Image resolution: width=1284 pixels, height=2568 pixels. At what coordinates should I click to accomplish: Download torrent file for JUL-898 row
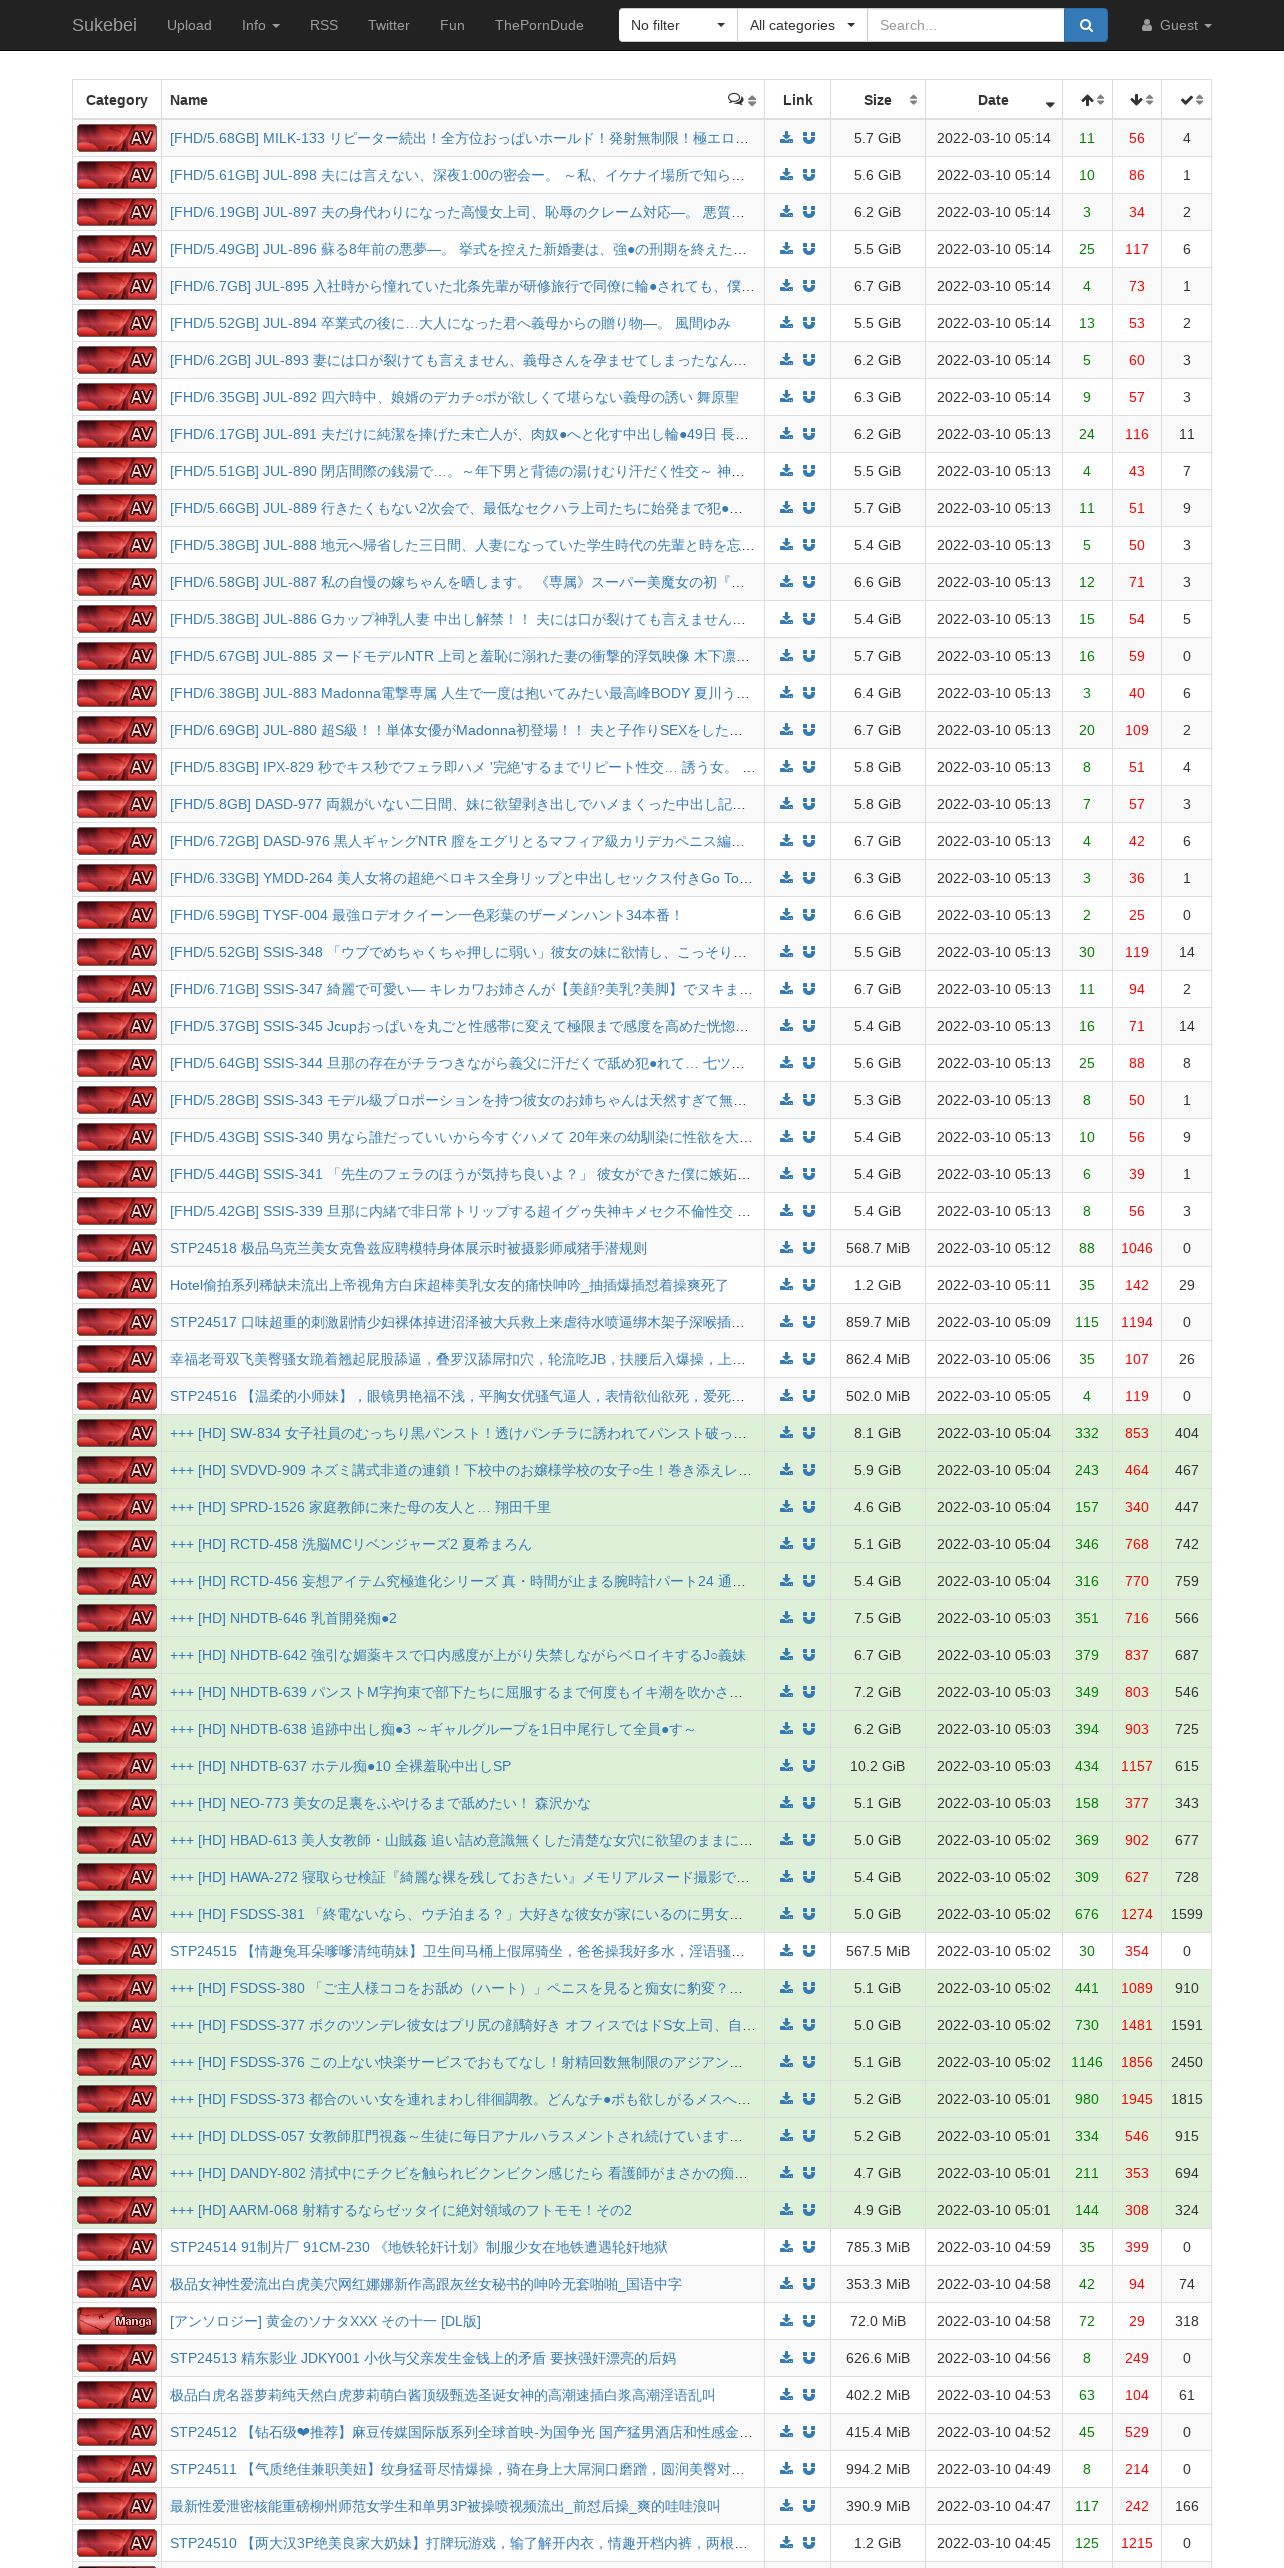tap(787, 175)
